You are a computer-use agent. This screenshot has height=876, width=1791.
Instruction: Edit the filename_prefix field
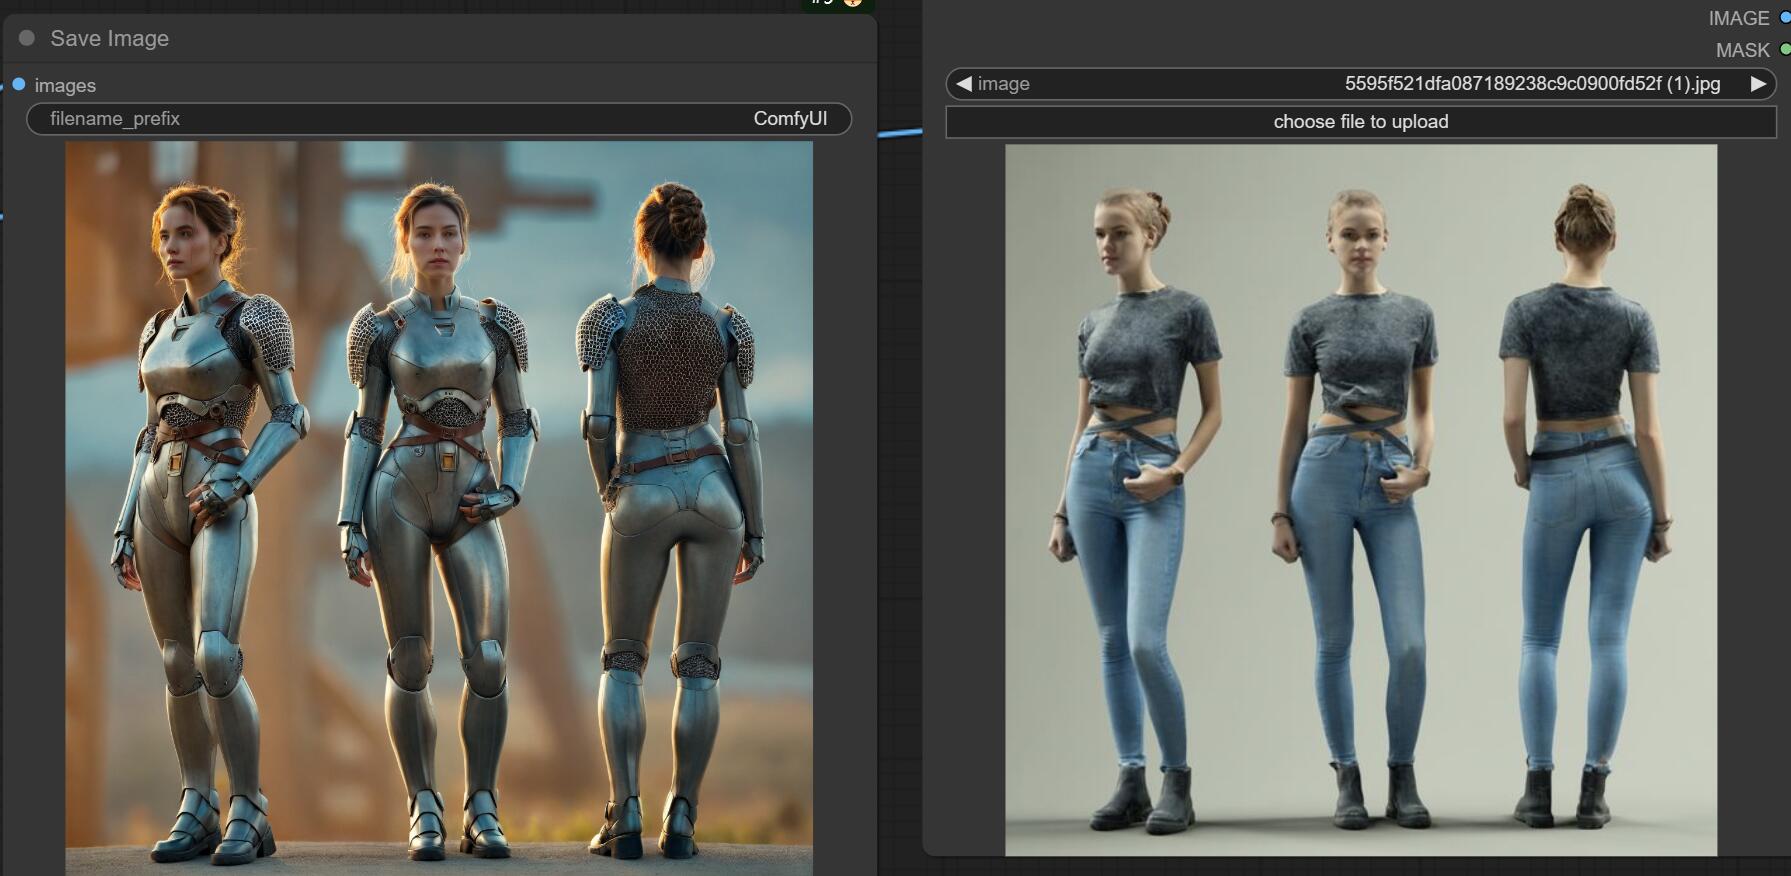(x=439, y=118)
